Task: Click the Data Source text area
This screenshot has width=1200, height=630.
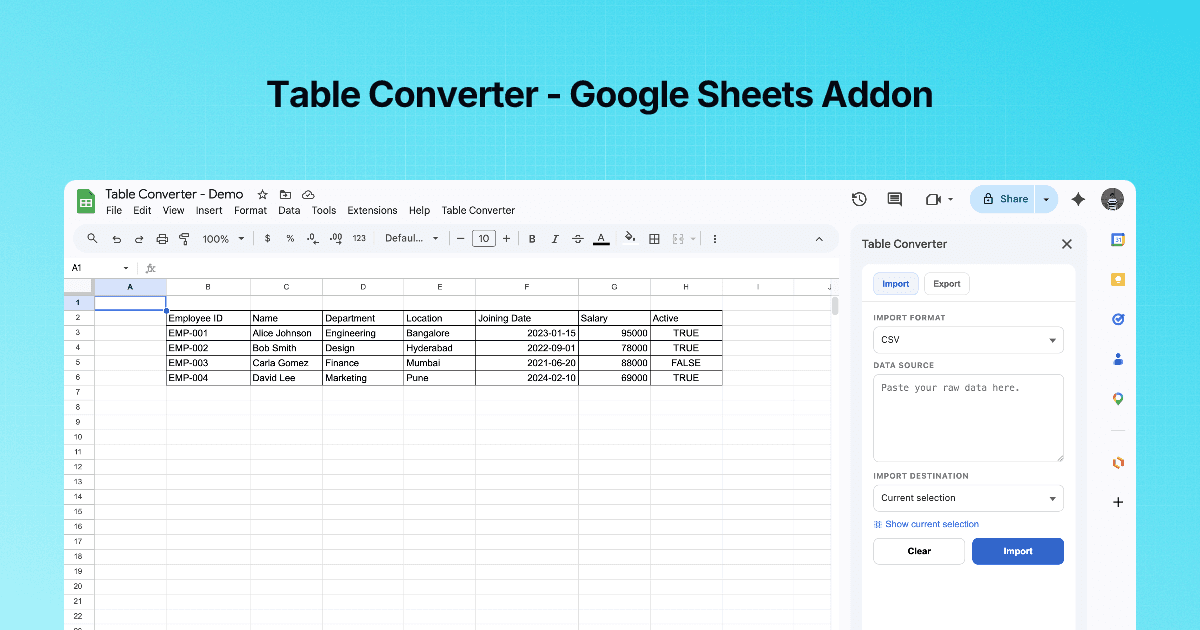Action: coord(968,418)
